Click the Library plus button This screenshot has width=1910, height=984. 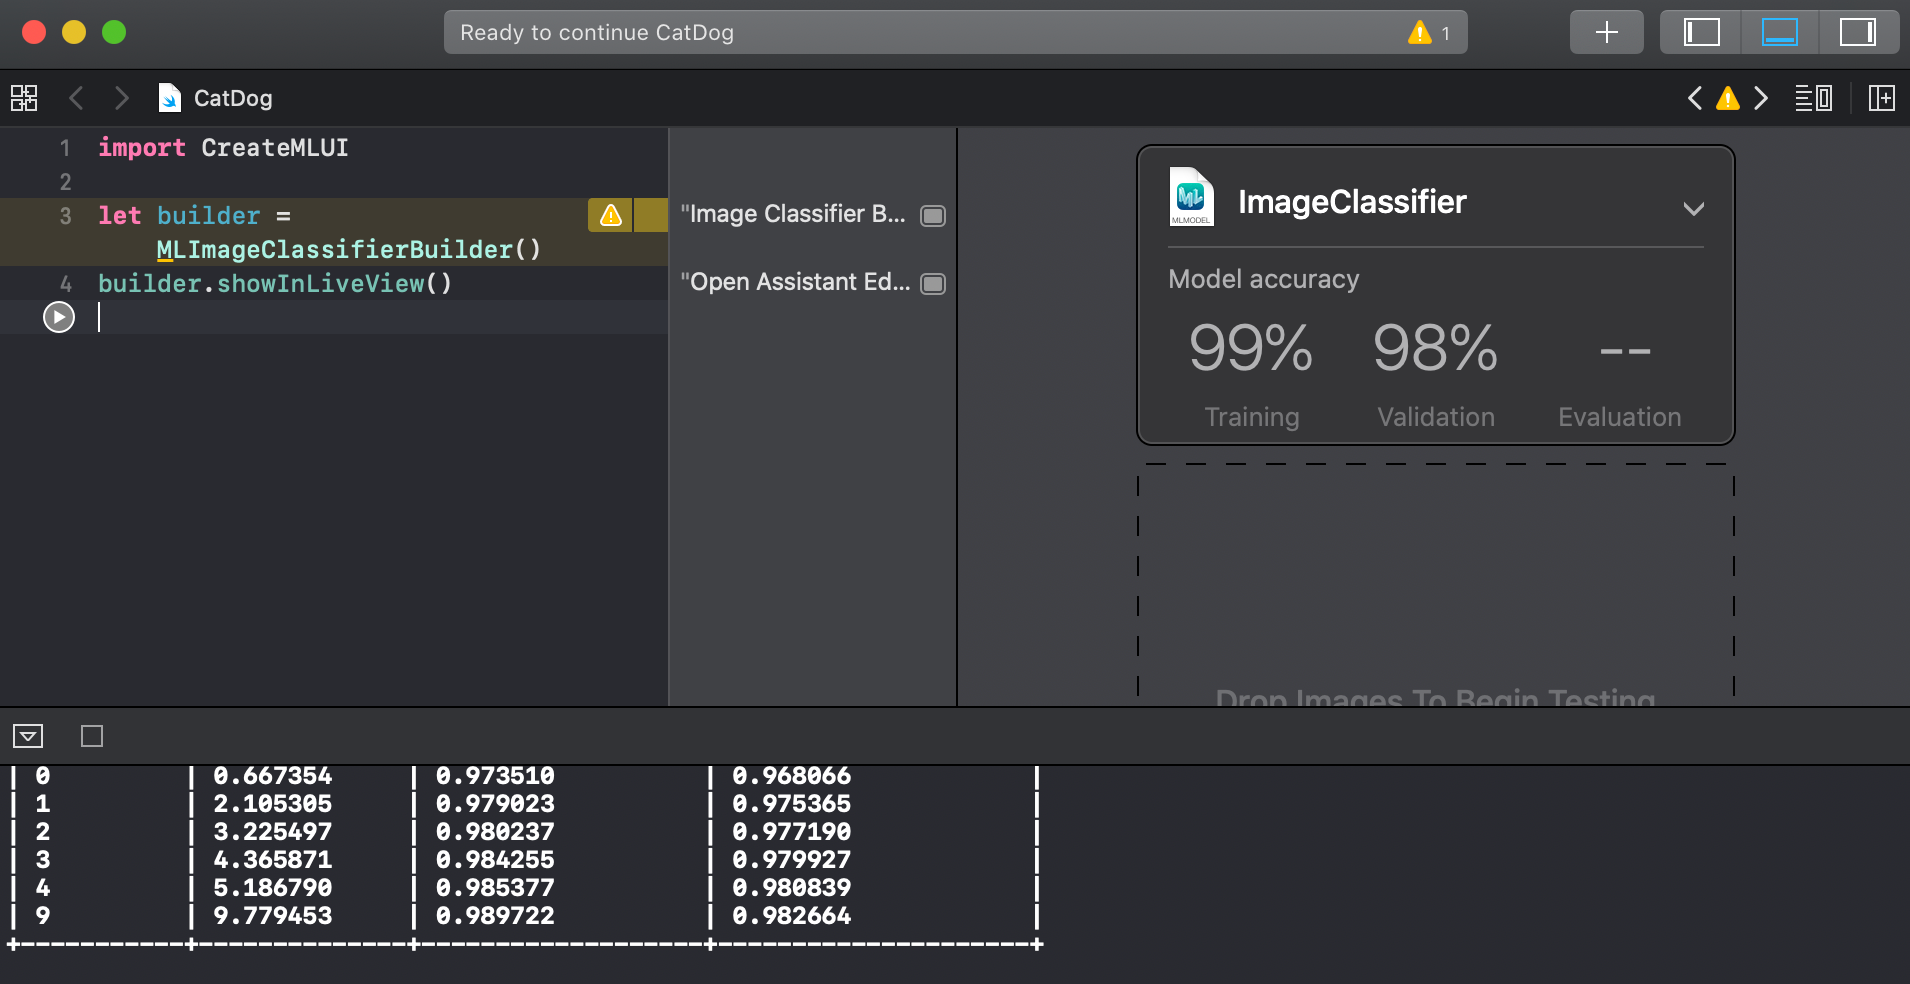pyautogui.click(x=1606, y=32)
